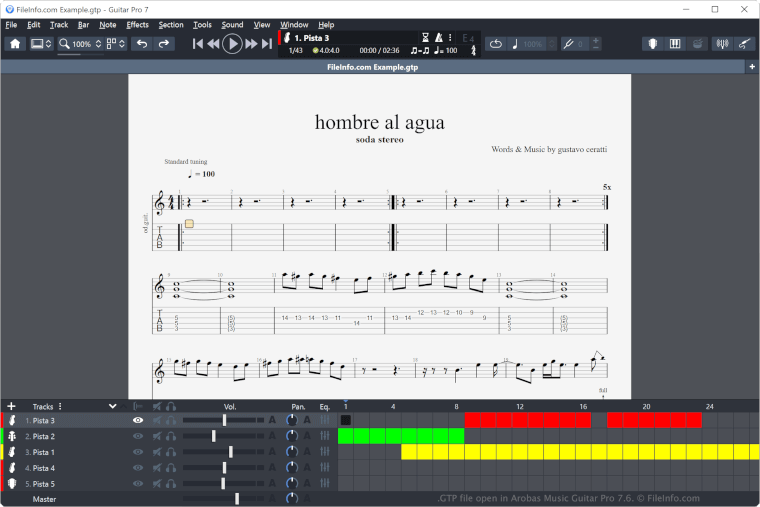Collapse the Tracks panel chevron
Viewport: 760px width, 507px height.
click(x=113, y=406)
